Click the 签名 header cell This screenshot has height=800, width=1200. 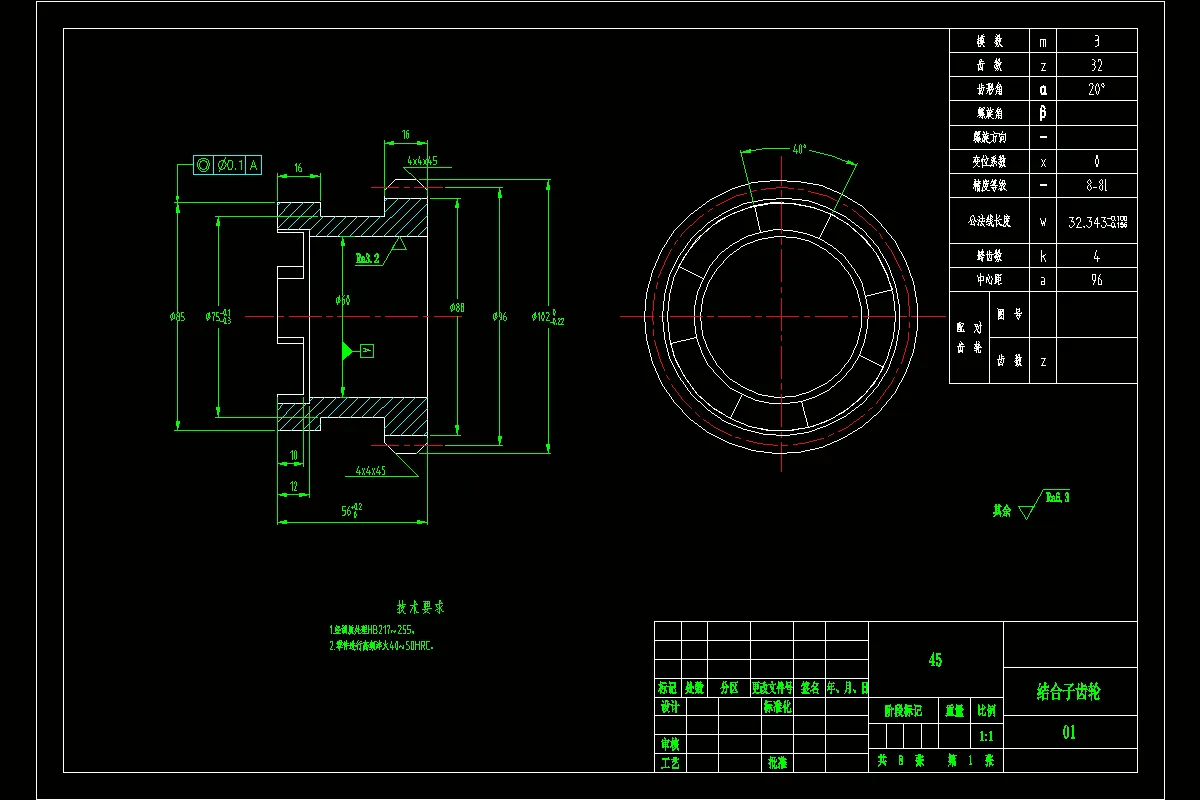click(810, 688)
